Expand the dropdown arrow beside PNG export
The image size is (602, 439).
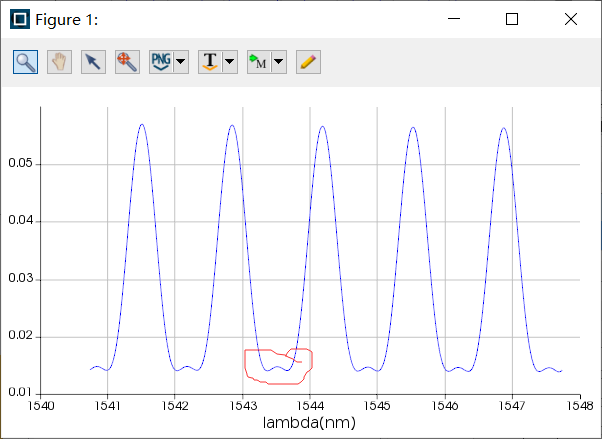[x=180, y=62]
